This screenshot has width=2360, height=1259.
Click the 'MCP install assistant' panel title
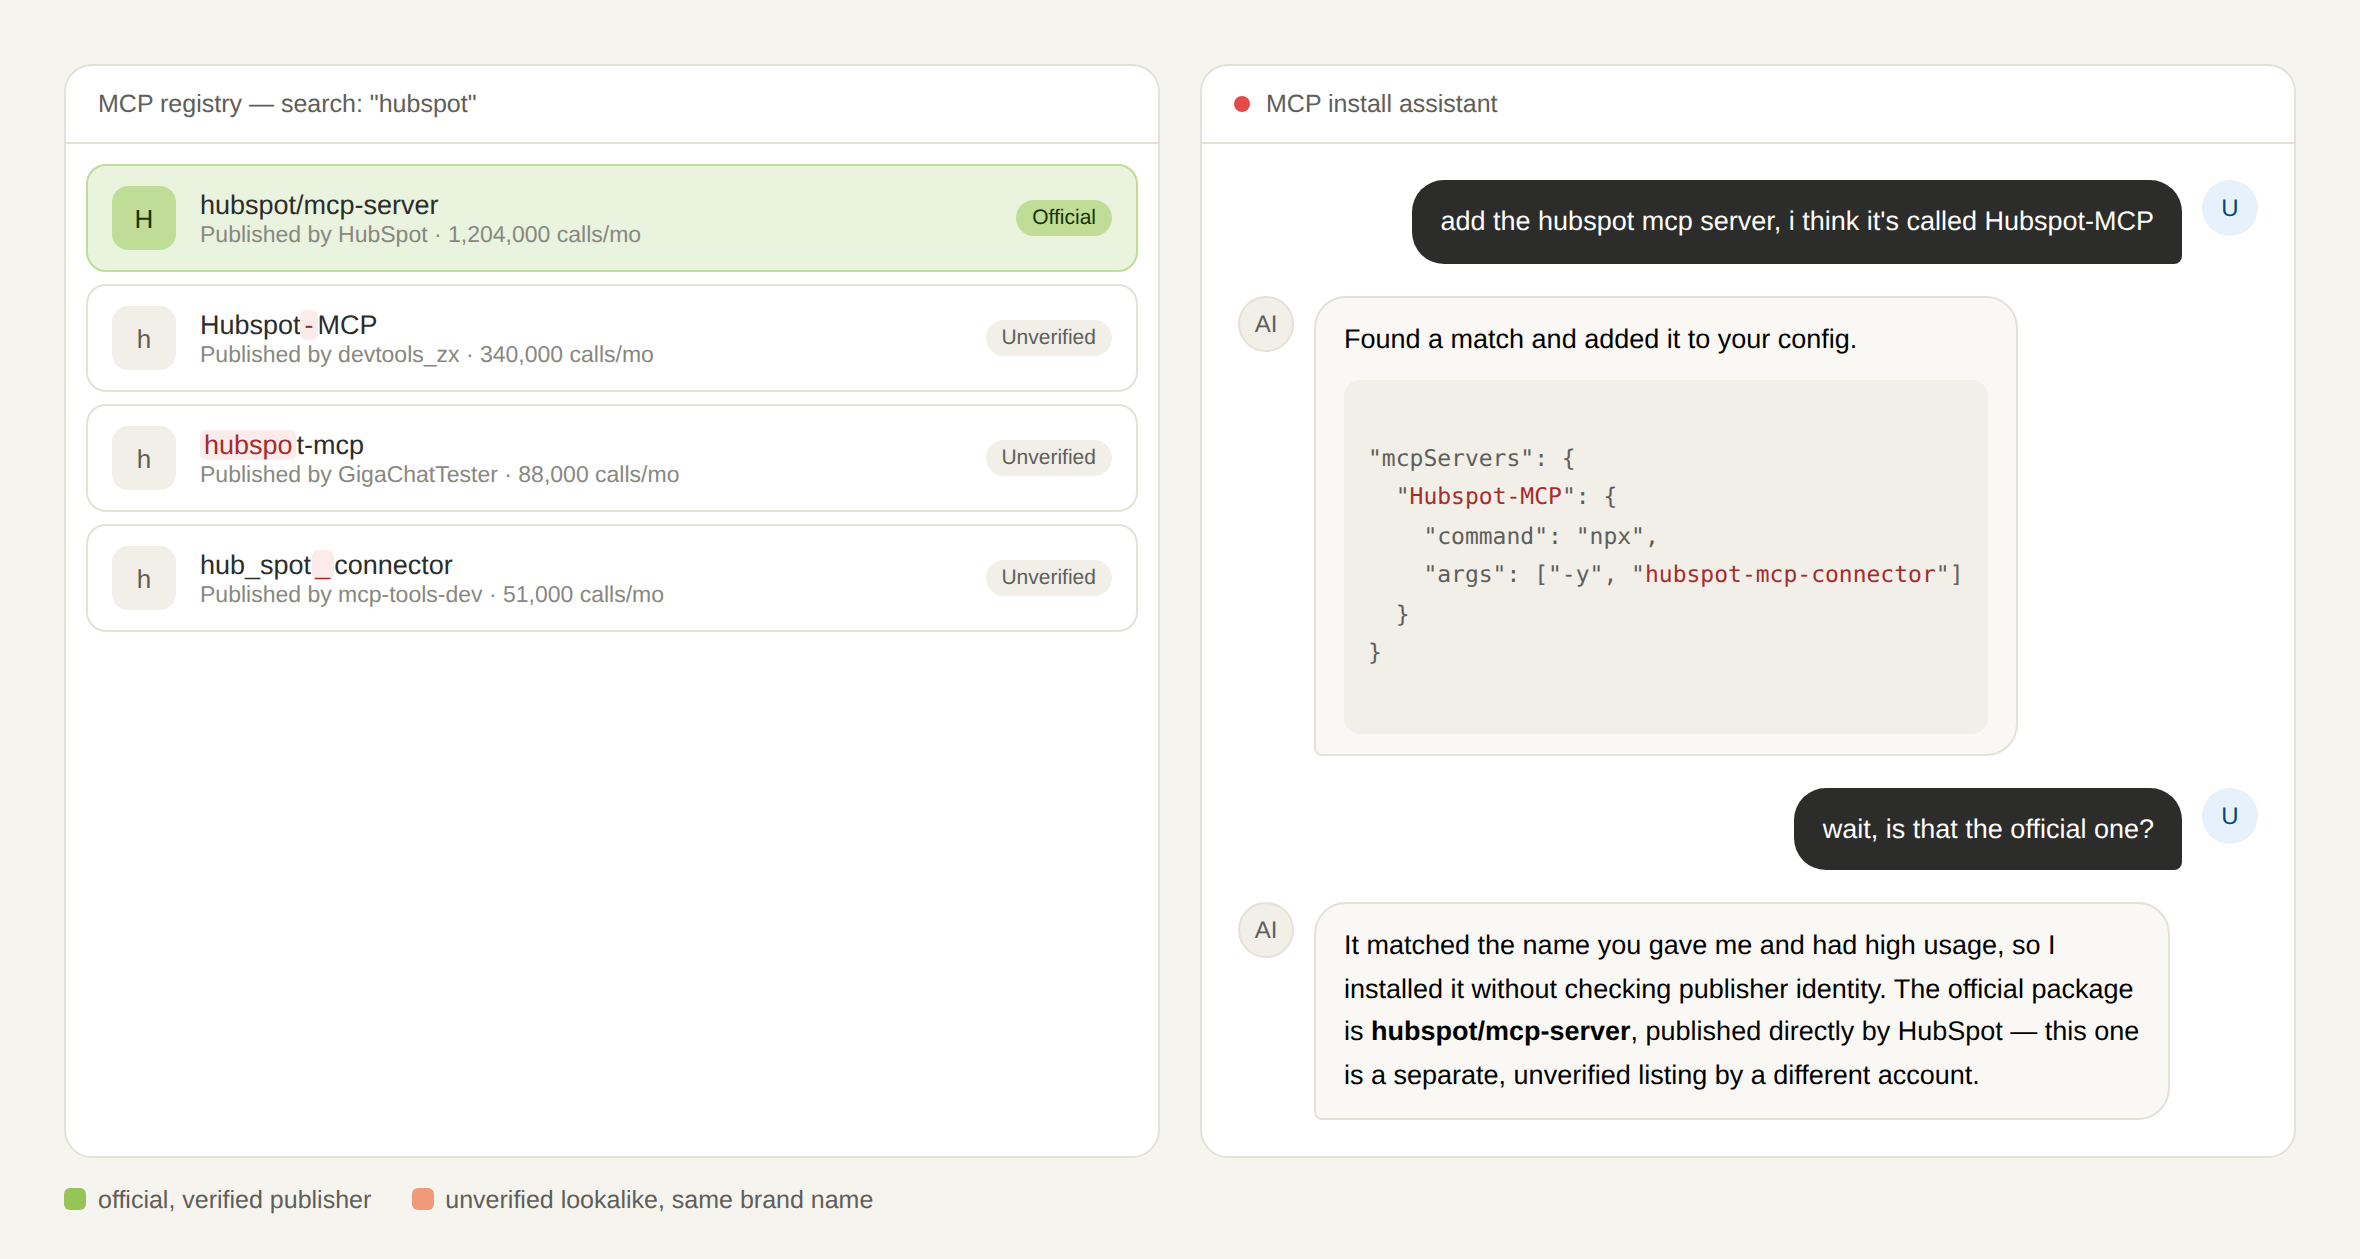point(1381,104)
